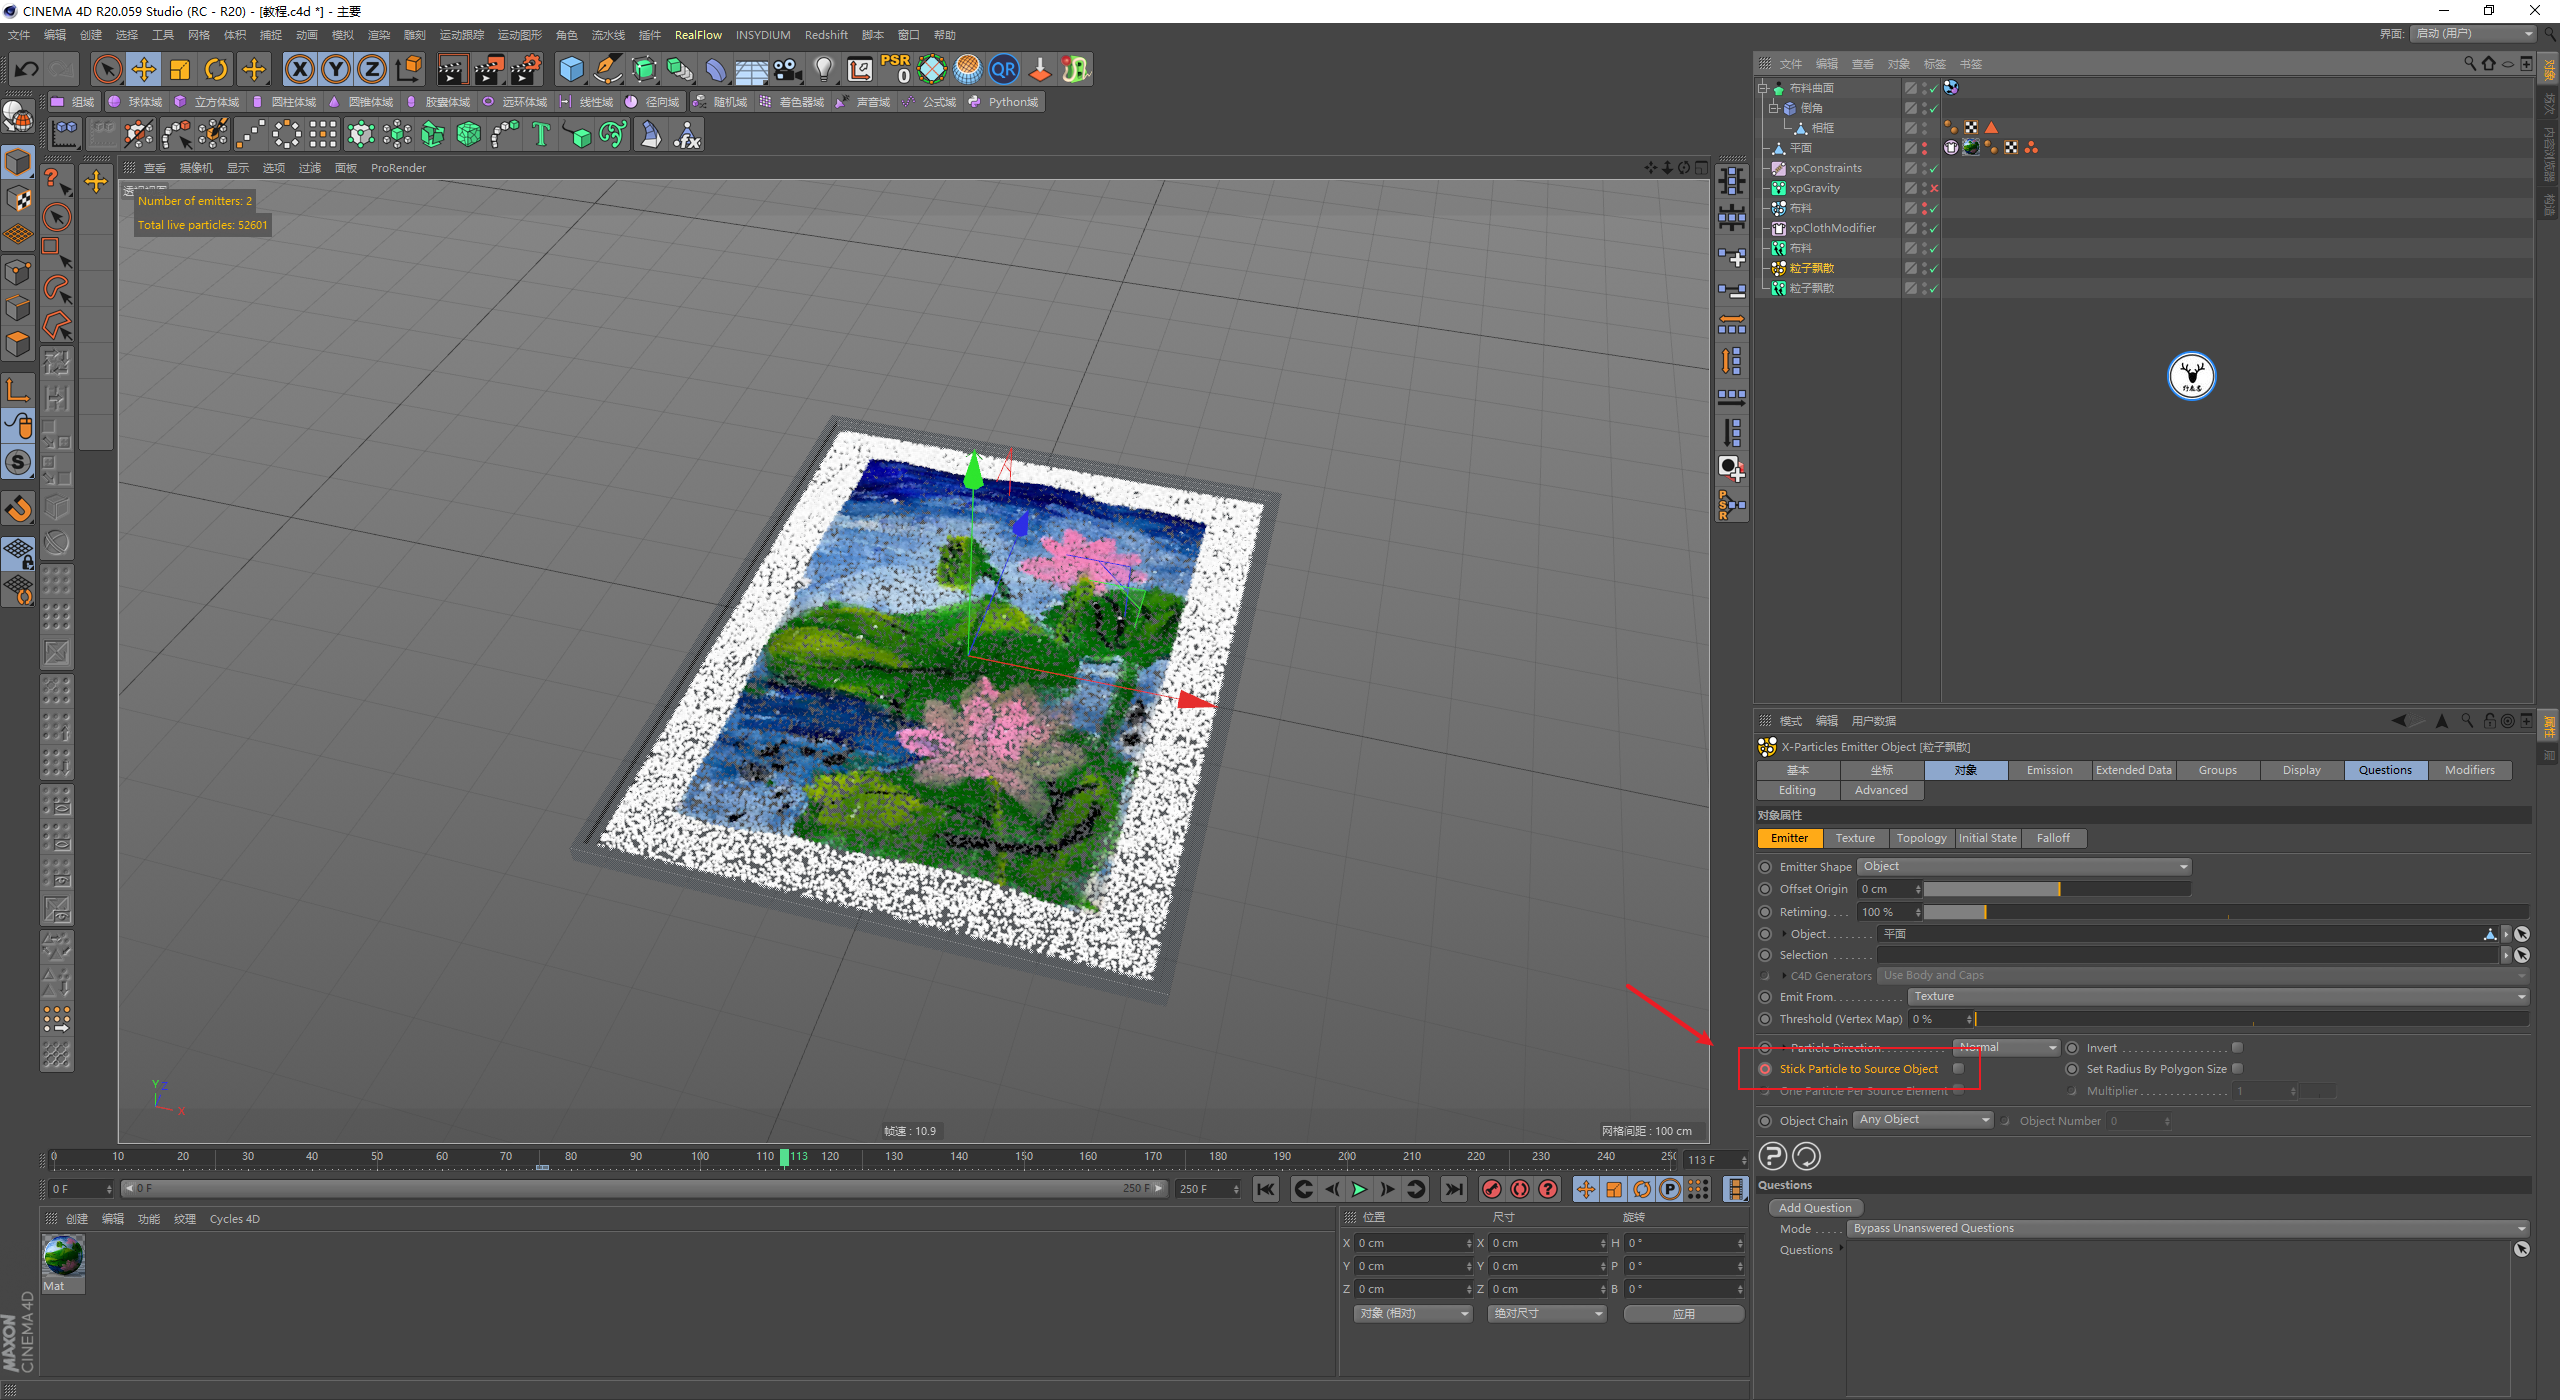Toggle the Invert checkbox
The height and width of the screenshot is (1400, 2560).
click(x=2238, y=1048)
